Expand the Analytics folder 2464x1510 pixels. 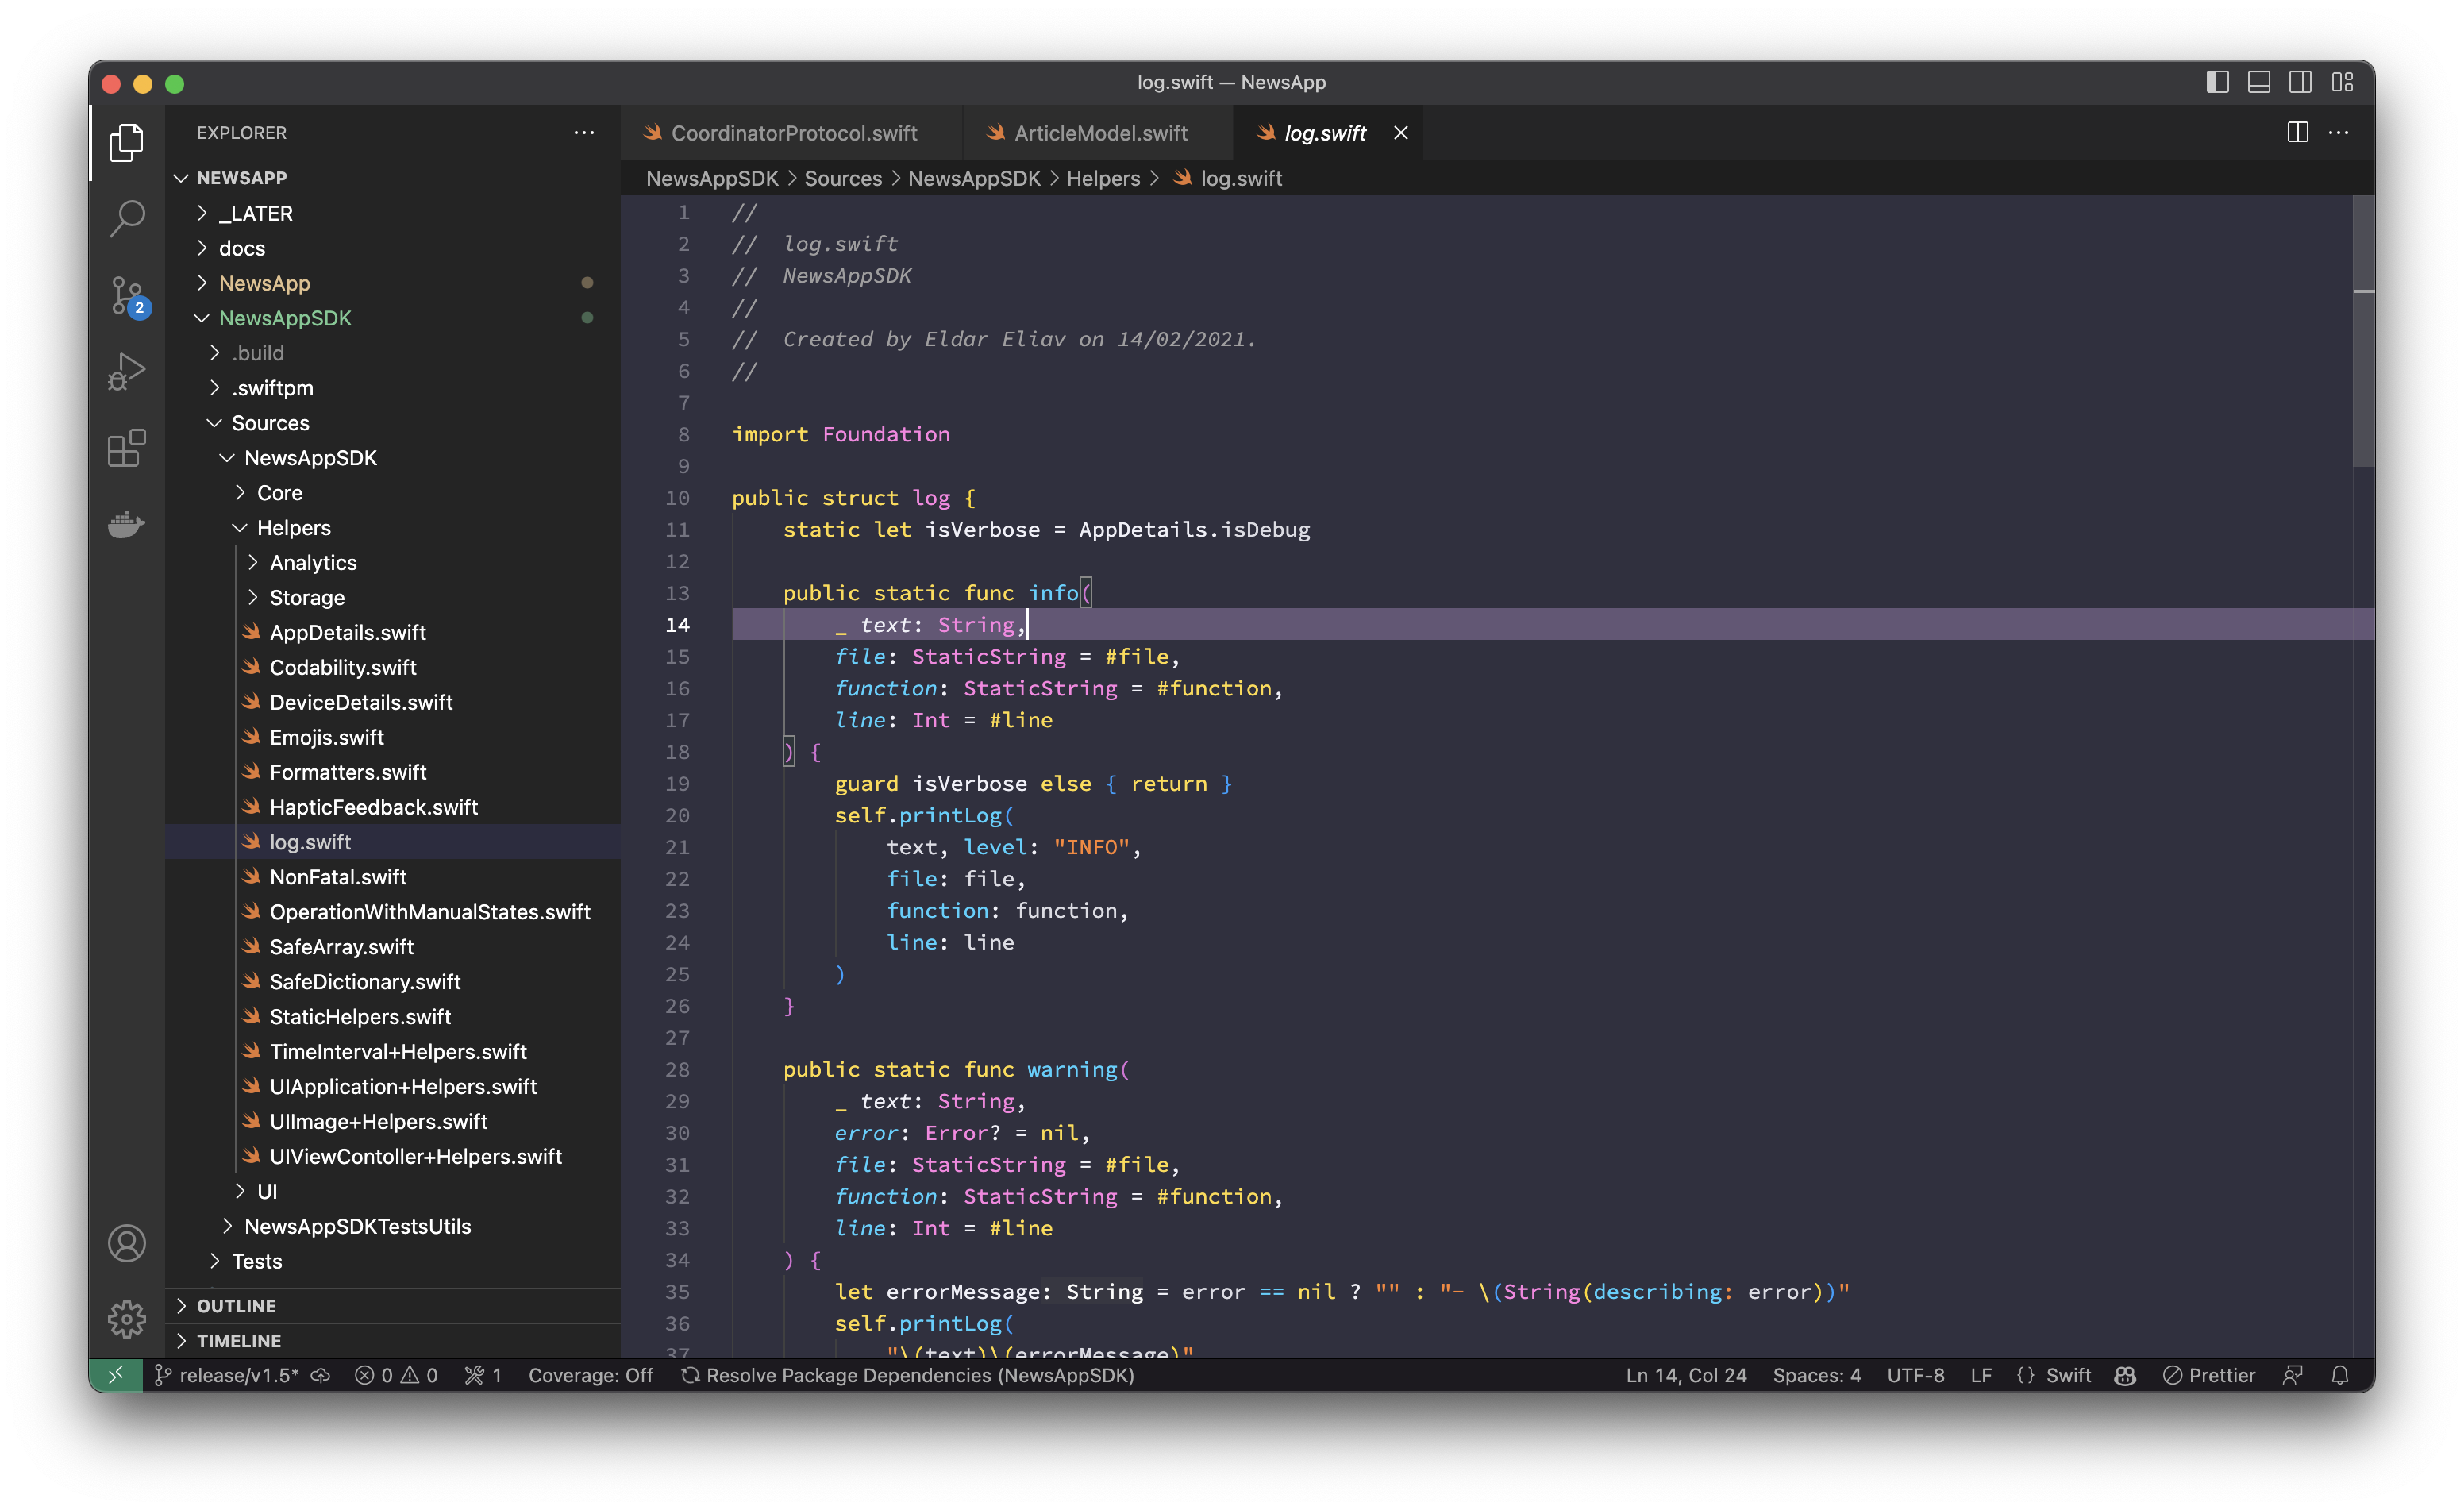393,563
